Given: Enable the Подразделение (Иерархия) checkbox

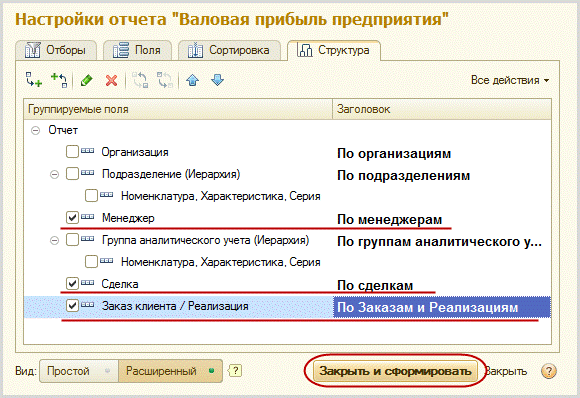Looking at the screenshot, I should coord(72,173).
